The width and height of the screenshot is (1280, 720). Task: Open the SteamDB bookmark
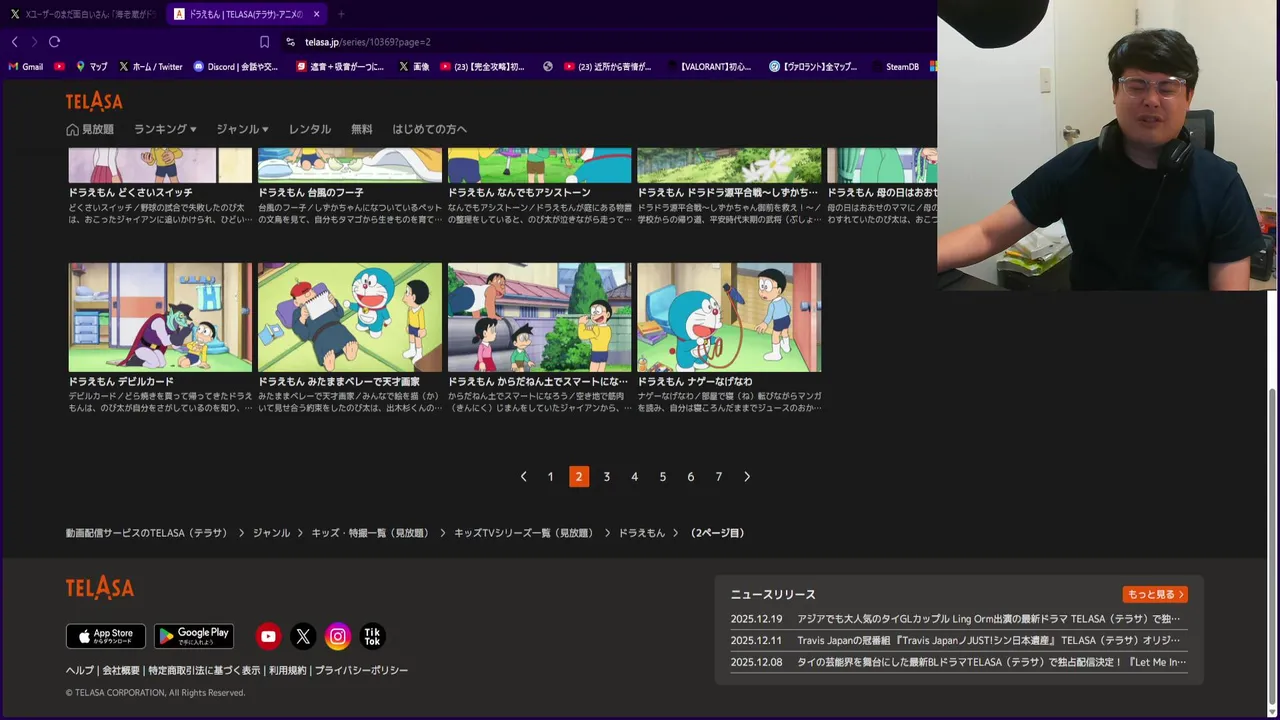tap(895, 67)
